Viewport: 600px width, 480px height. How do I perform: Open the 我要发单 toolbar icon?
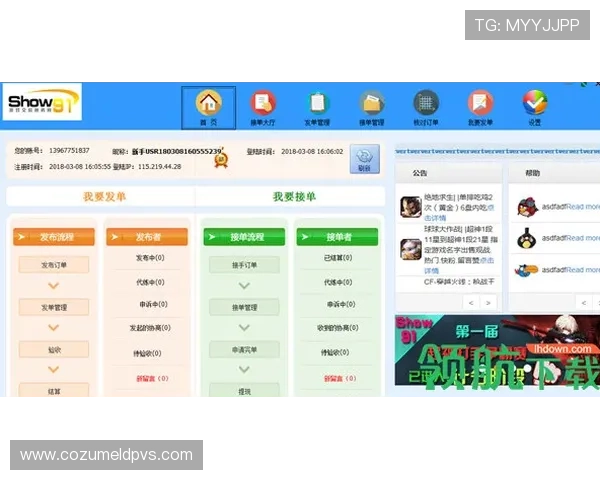click(x=480, y=108)
